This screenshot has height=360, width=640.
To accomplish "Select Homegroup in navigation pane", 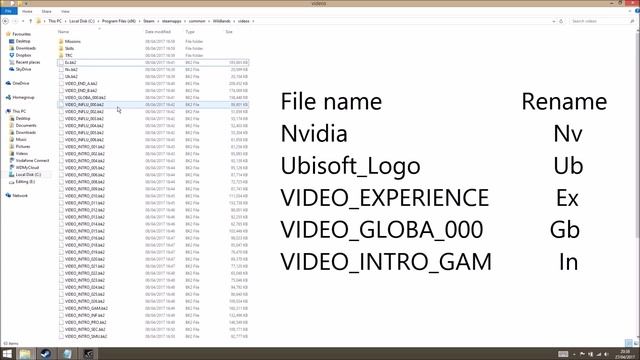I will click(20, 98).
